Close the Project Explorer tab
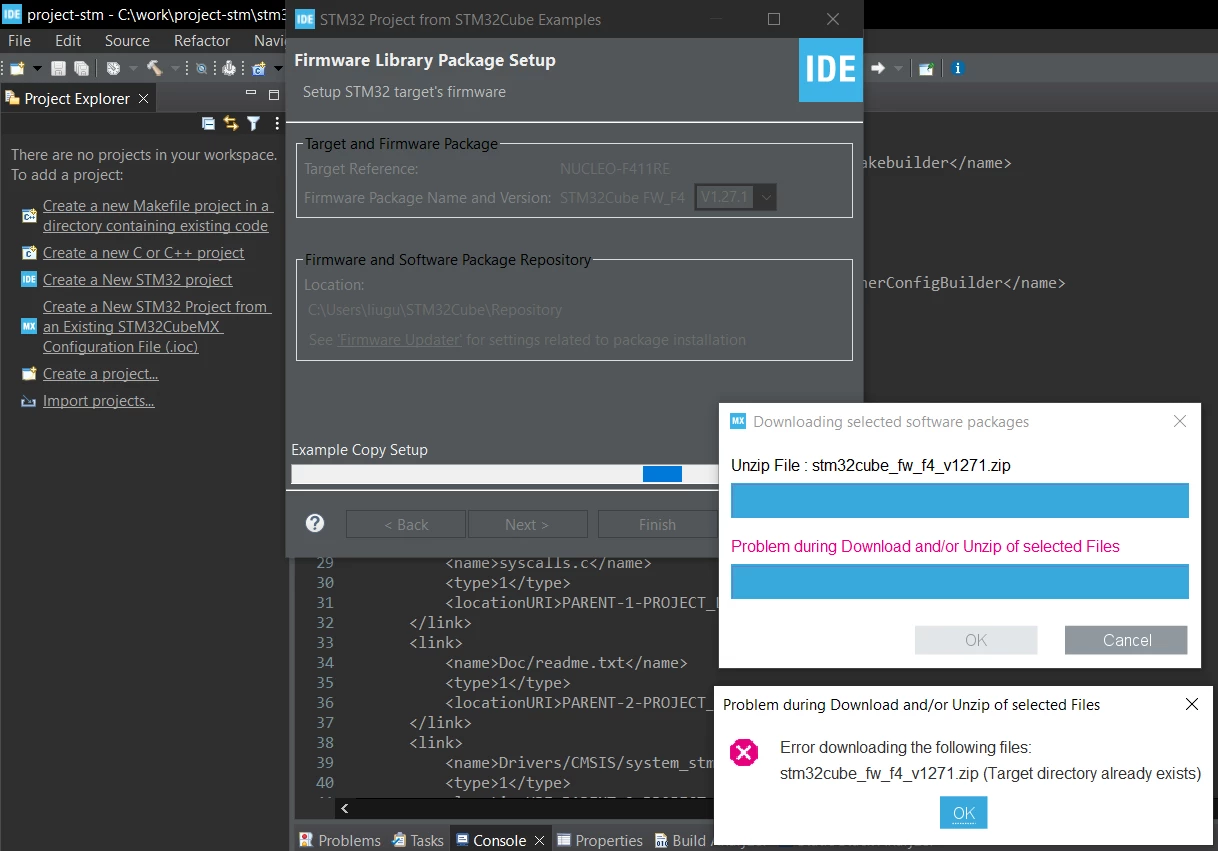This screenshot has width=1218, height=851. tap(143, 98)
